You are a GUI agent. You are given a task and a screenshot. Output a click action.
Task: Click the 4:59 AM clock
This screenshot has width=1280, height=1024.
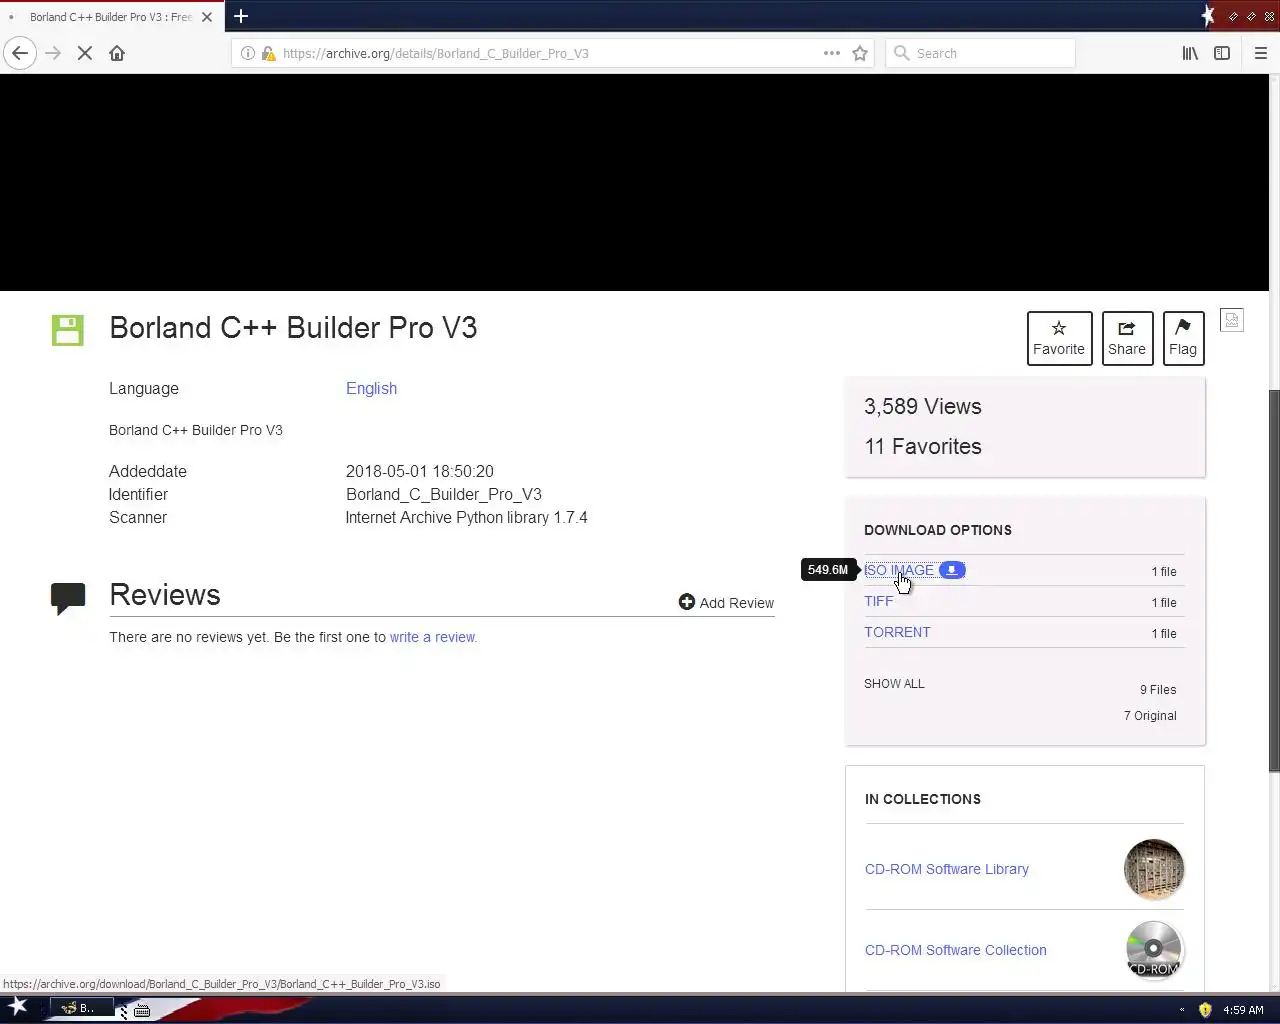pyautogui.click(x=1243, y=1010)
